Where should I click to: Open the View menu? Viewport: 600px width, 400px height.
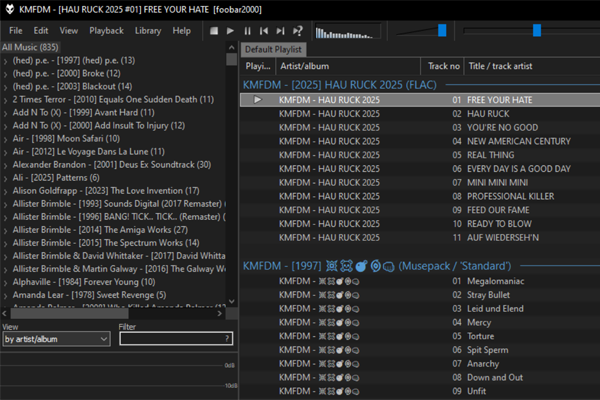click(68, 31)
